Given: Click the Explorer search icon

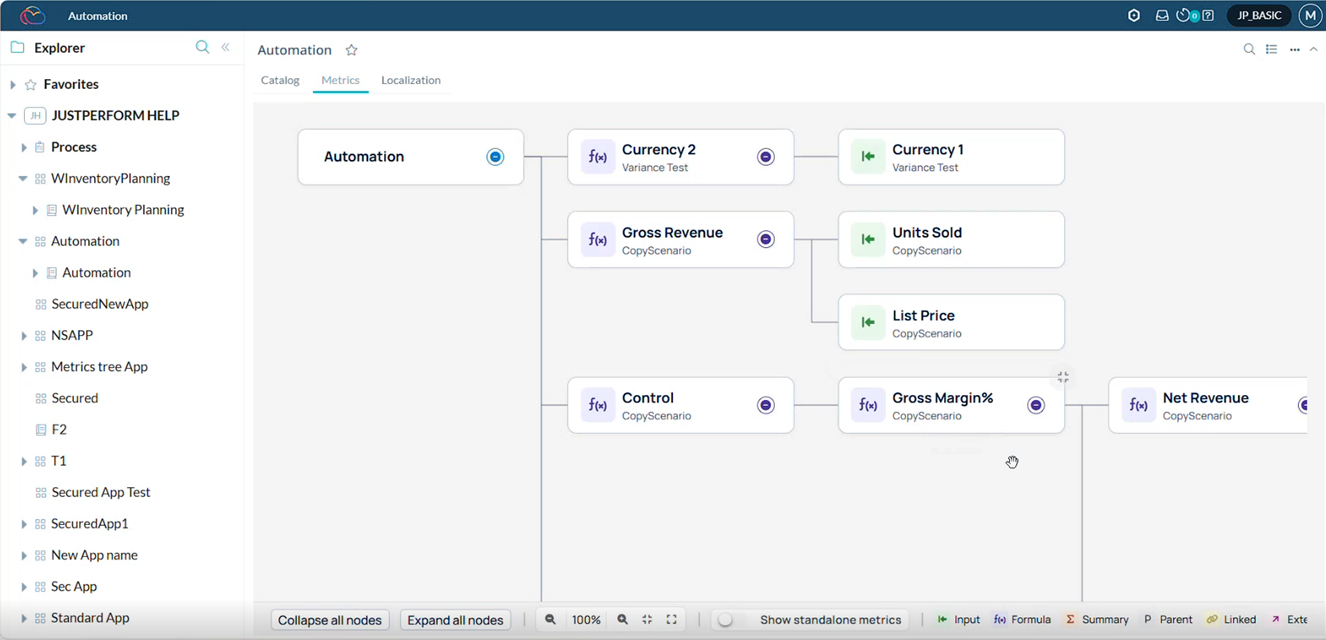Looking at the screenshot, I should 202,47.
